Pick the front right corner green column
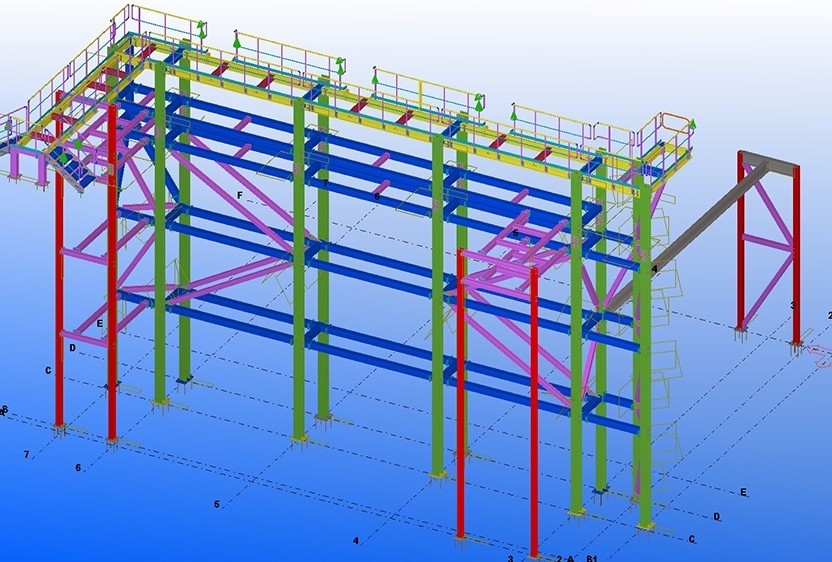 643,350
